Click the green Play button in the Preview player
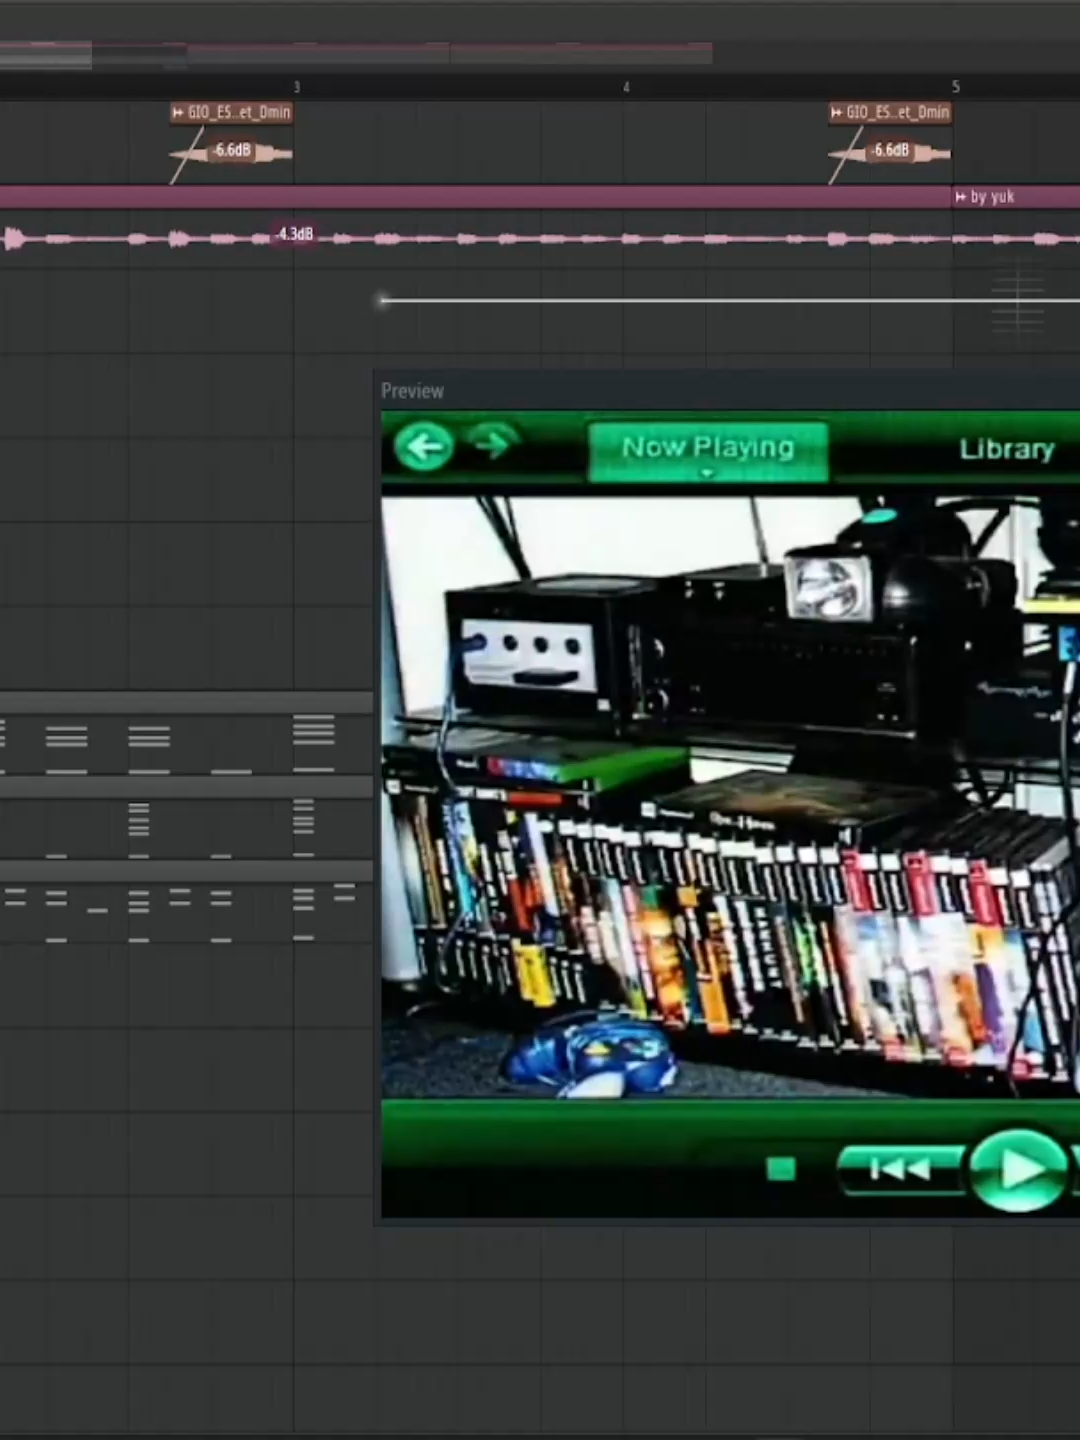Screen dimensions: 1080x1440 [x=1017, y=1170]
